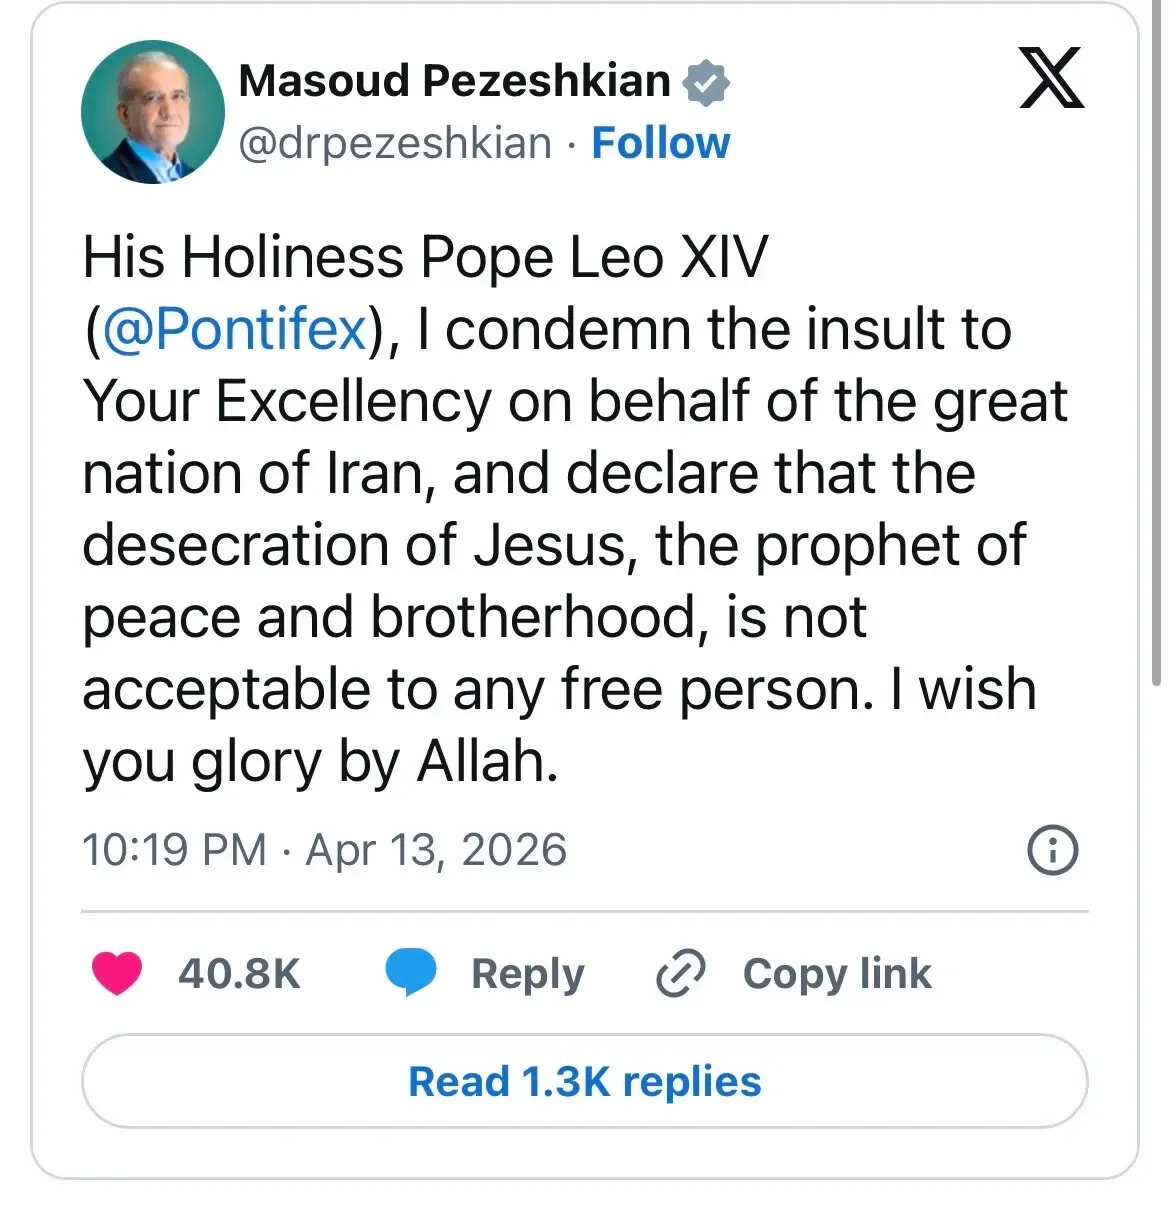This screenshot has width=1170, height=1209.
Task: Click the Copy link text
Action: 837,974
